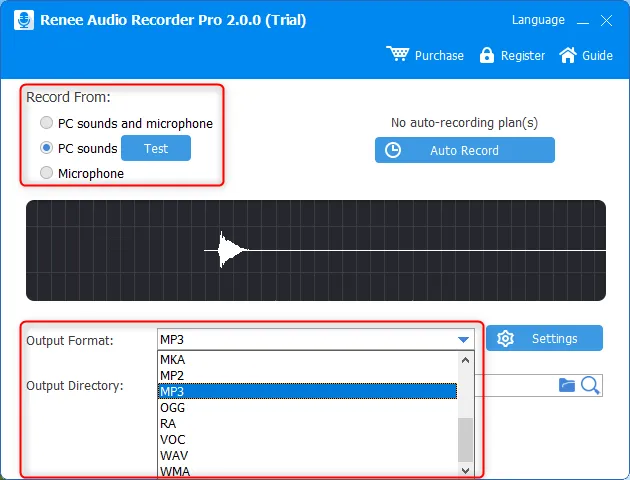Choose MP2 from the format list
Image resolution: width=630 pixels, height=480 pixels.
click(x=307, y=375)
